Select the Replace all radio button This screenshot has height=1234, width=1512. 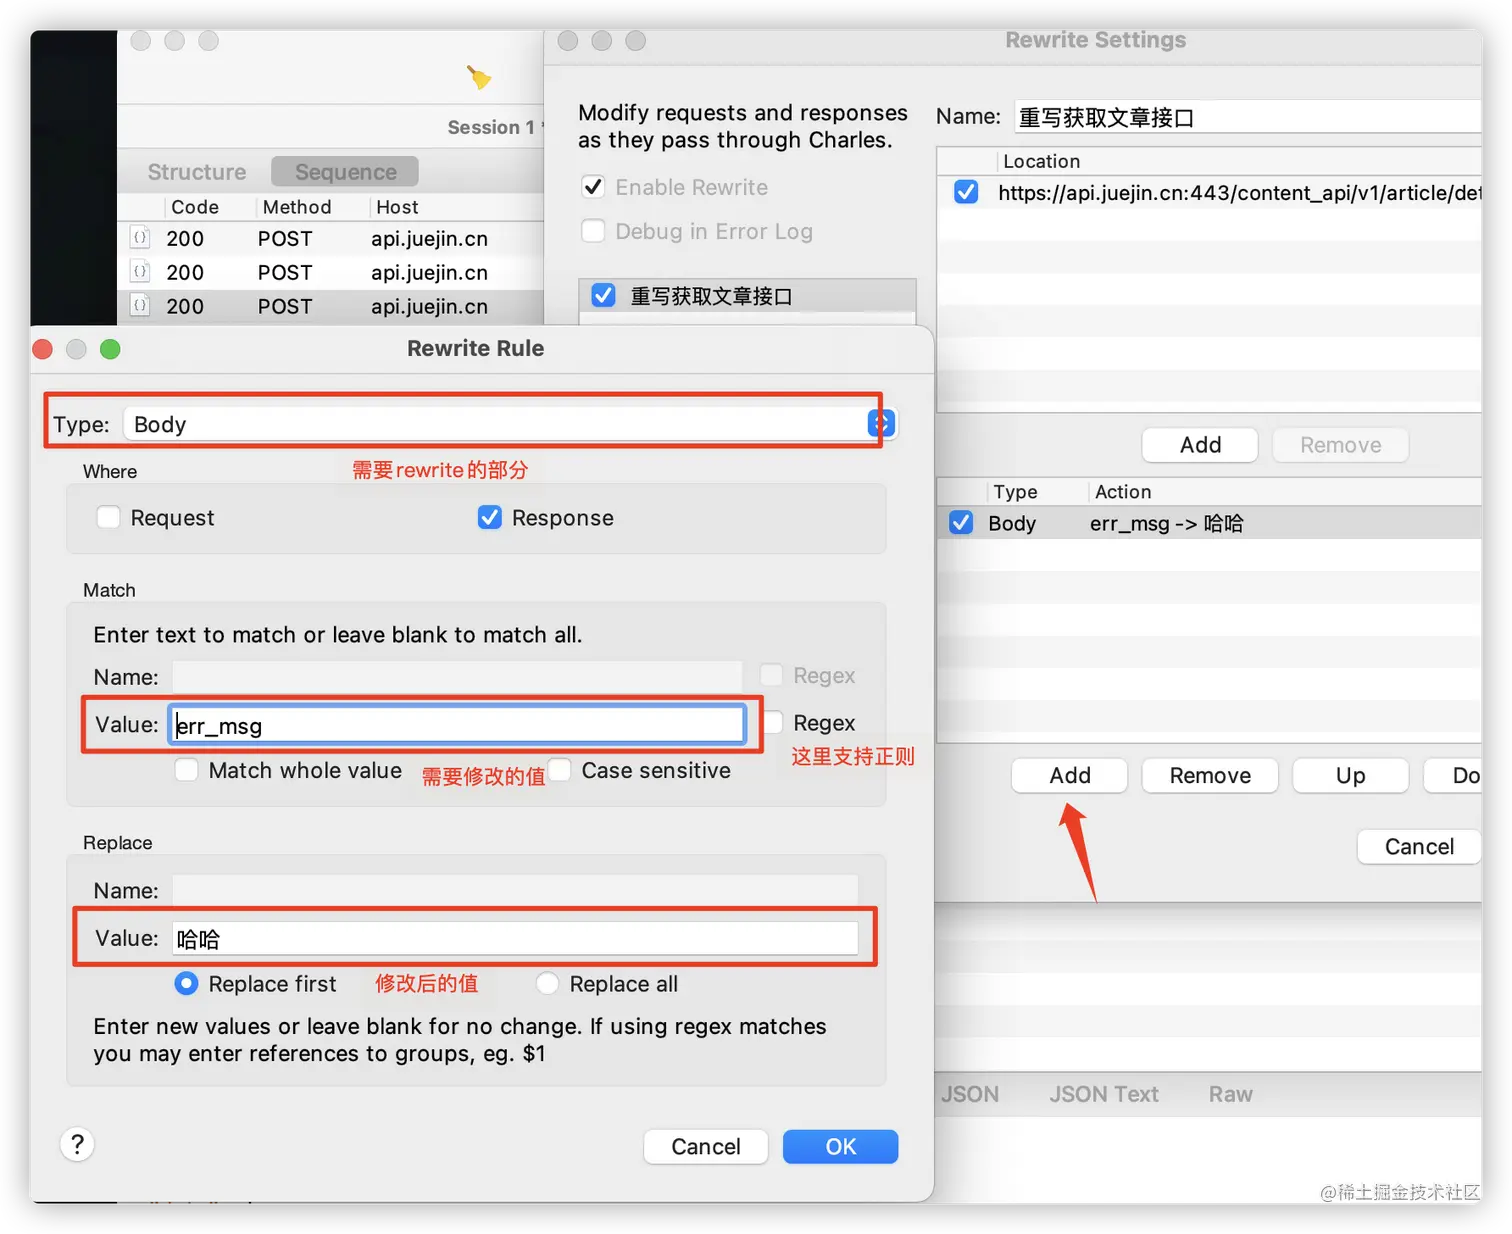coord(547,984)
